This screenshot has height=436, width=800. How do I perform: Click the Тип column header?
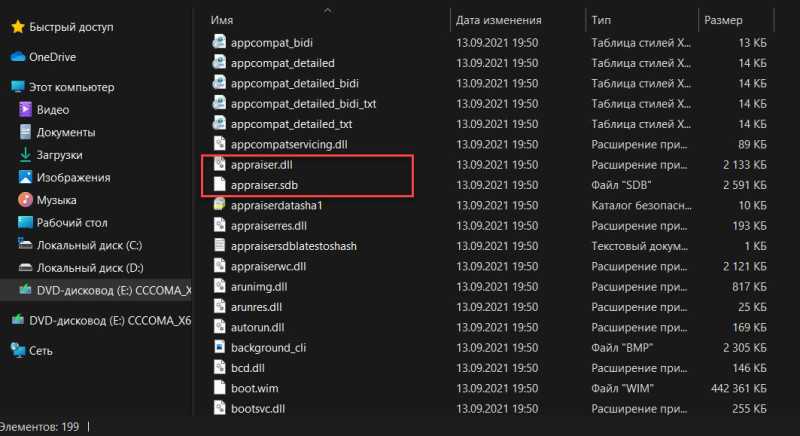601,20
